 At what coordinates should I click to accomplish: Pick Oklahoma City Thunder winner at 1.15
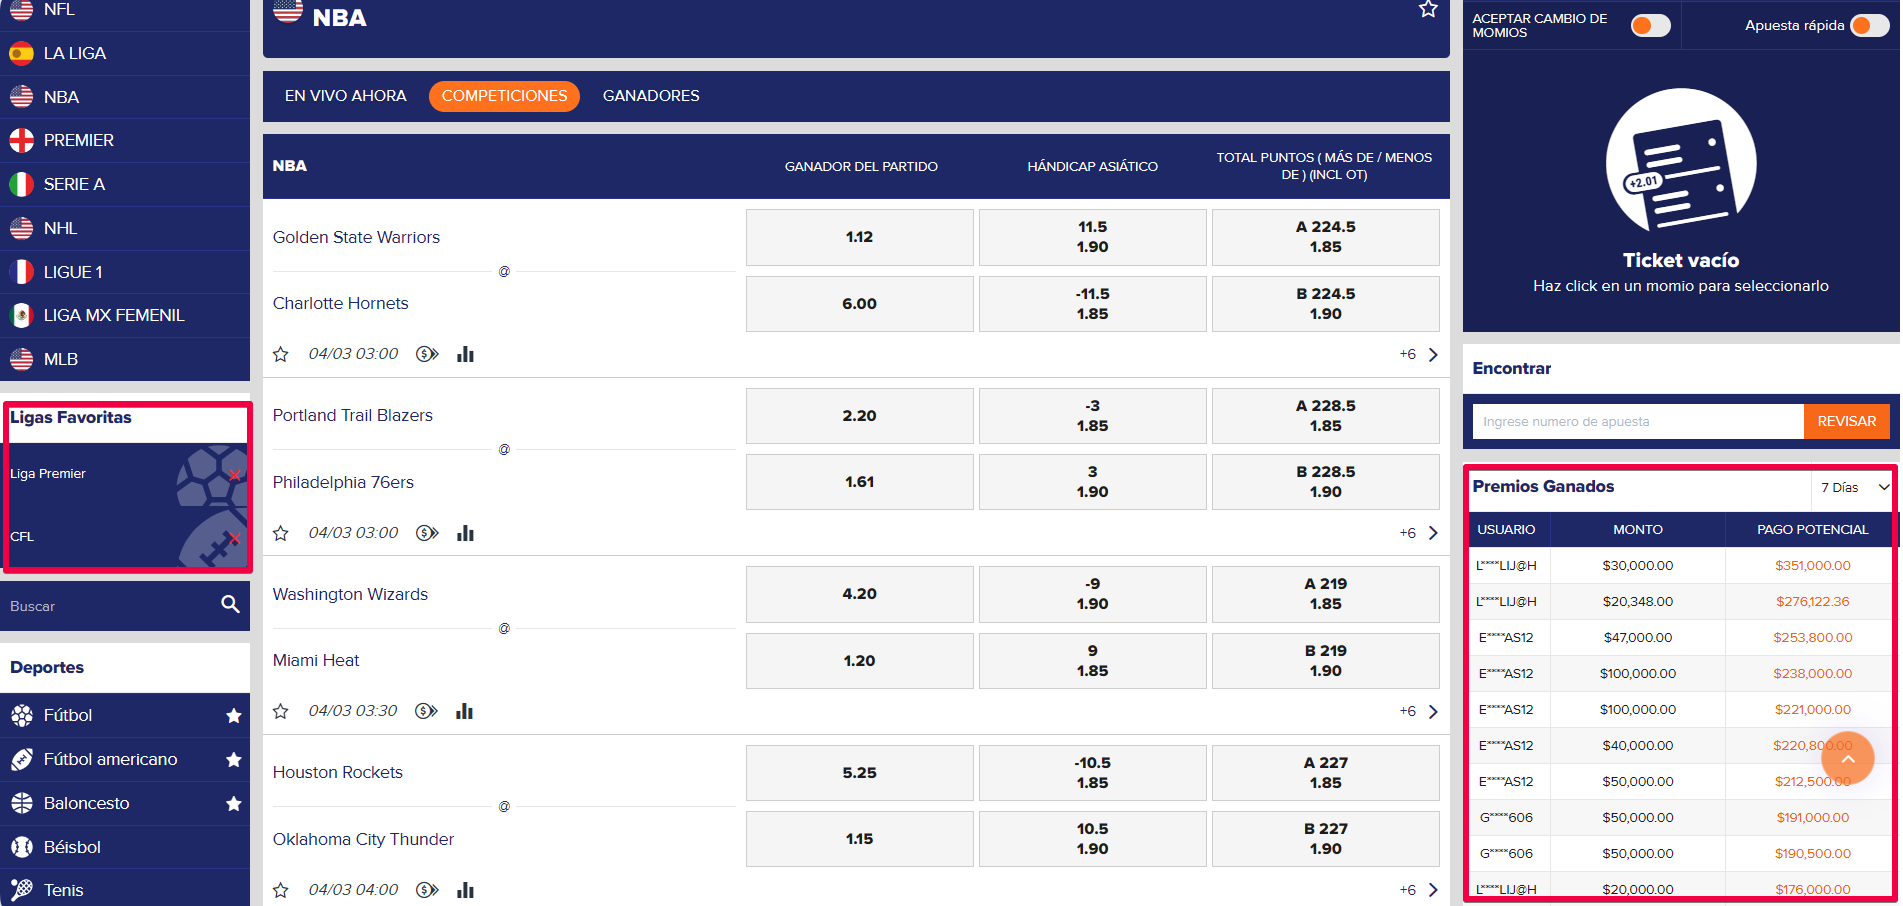pyautogui.click(x=859, y=839)
